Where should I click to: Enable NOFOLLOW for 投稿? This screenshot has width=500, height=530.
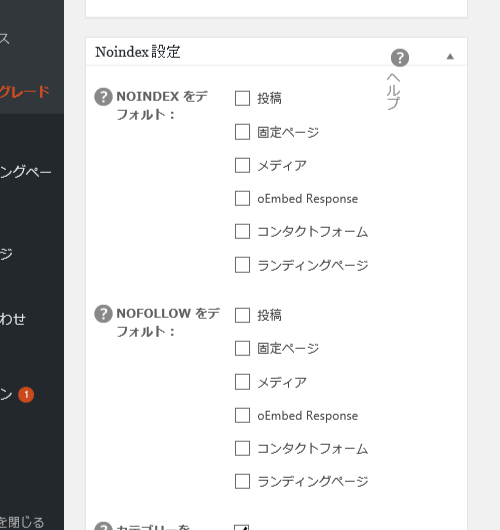242,315
